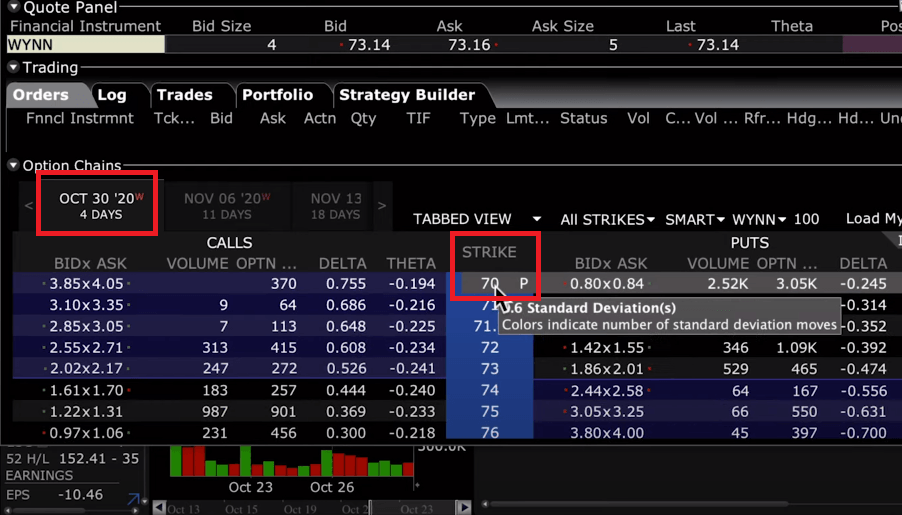This screenshot has width=902, height=515.
Task: Click the blue arrow icon beside EPS
Action: pos(133,497)
